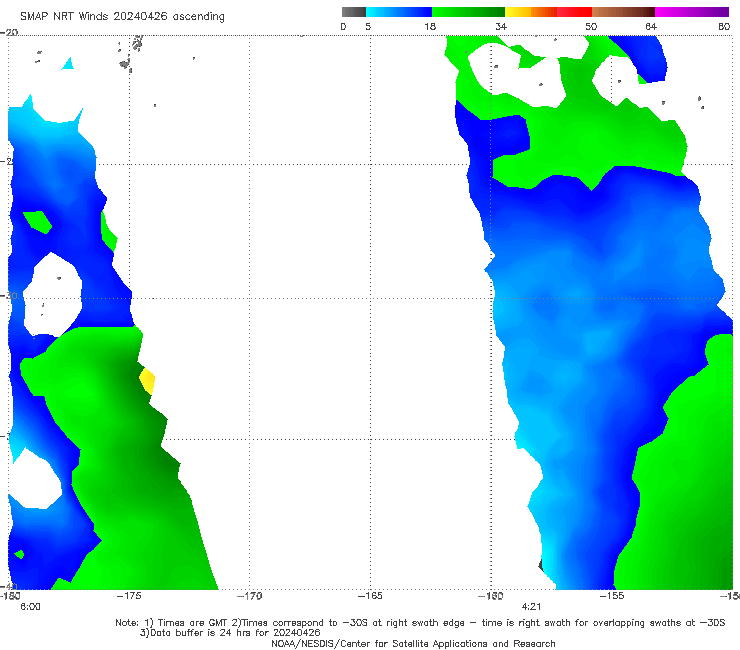Click the '-165' longitude axis label
Screen dimensions: 740x650
coord(370,596)
